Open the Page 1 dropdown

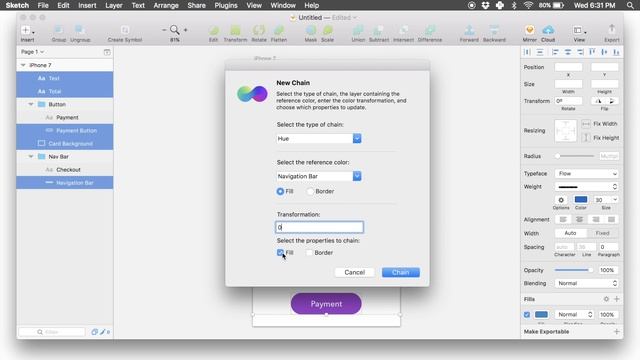(33, 52)
